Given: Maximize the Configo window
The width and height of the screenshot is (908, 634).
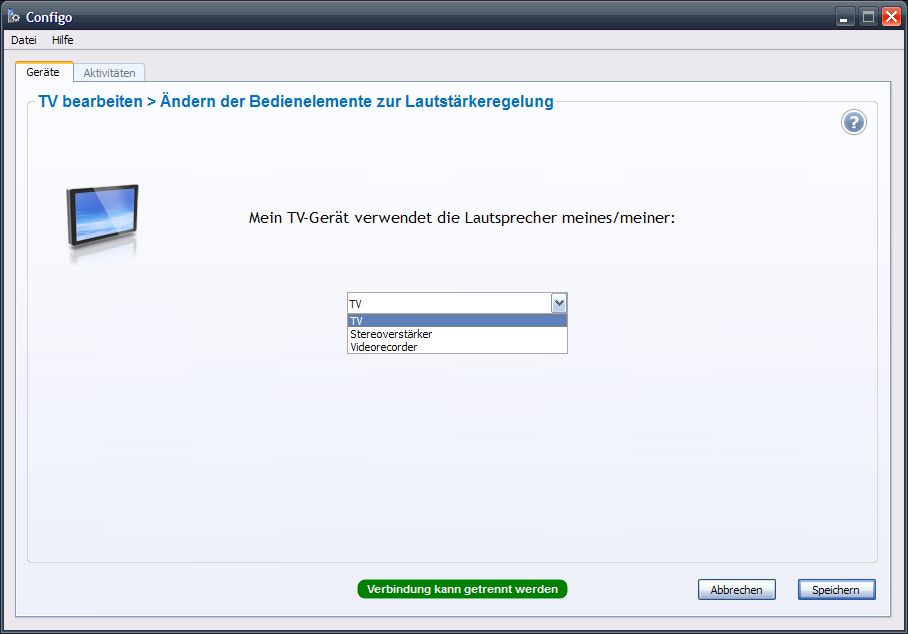Looking at the screenshot, I should click(868, 16).
